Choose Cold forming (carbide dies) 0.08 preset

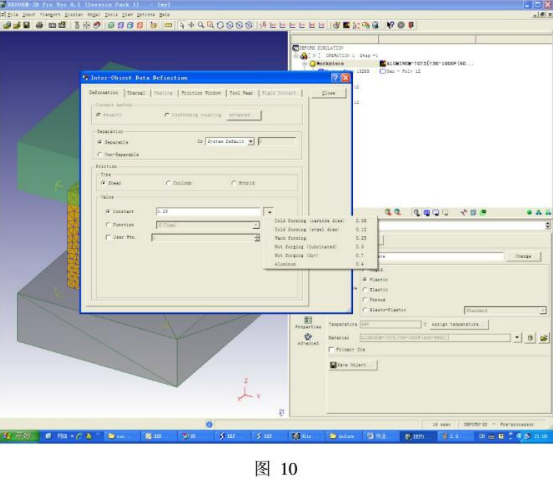pos(320,221)
